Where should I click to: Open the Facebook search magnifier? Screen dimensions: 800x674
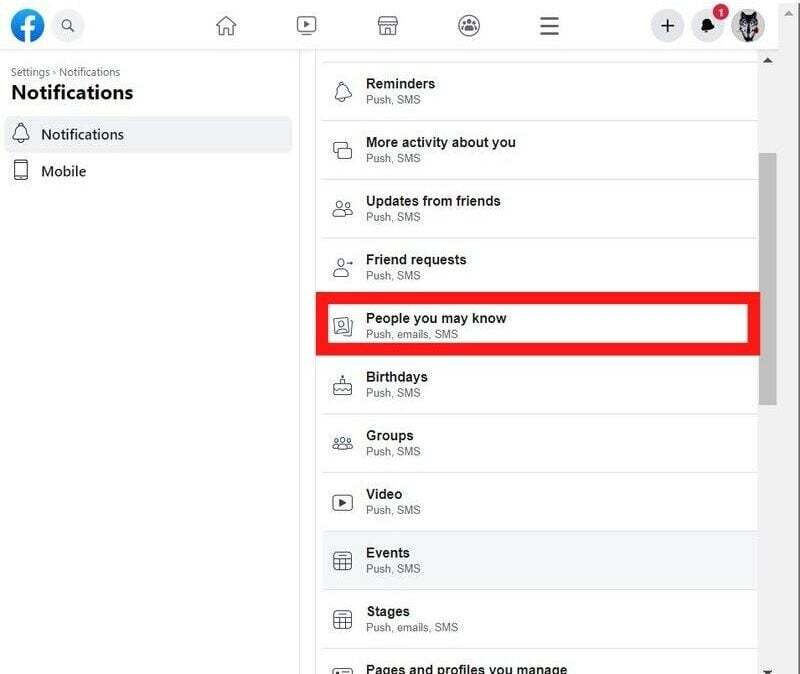[x=67, y=26]
